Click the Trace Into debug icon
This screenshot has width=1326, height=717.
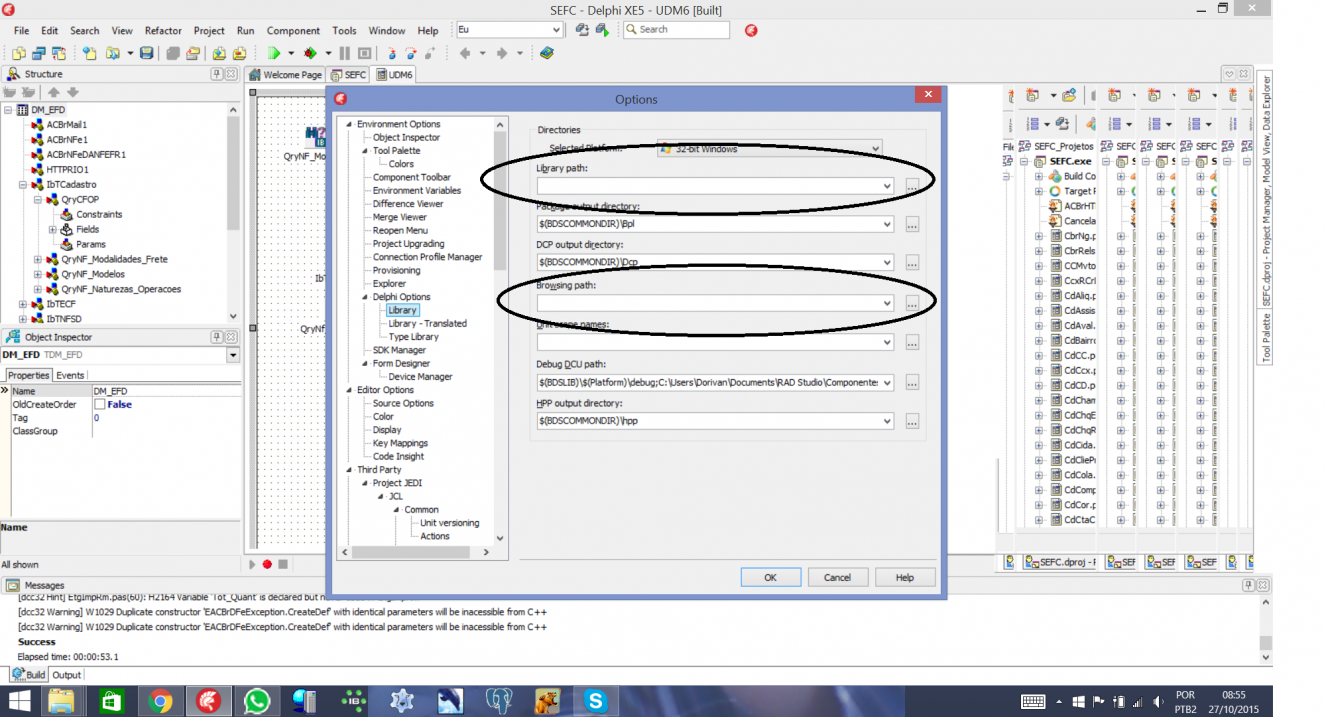391,53
